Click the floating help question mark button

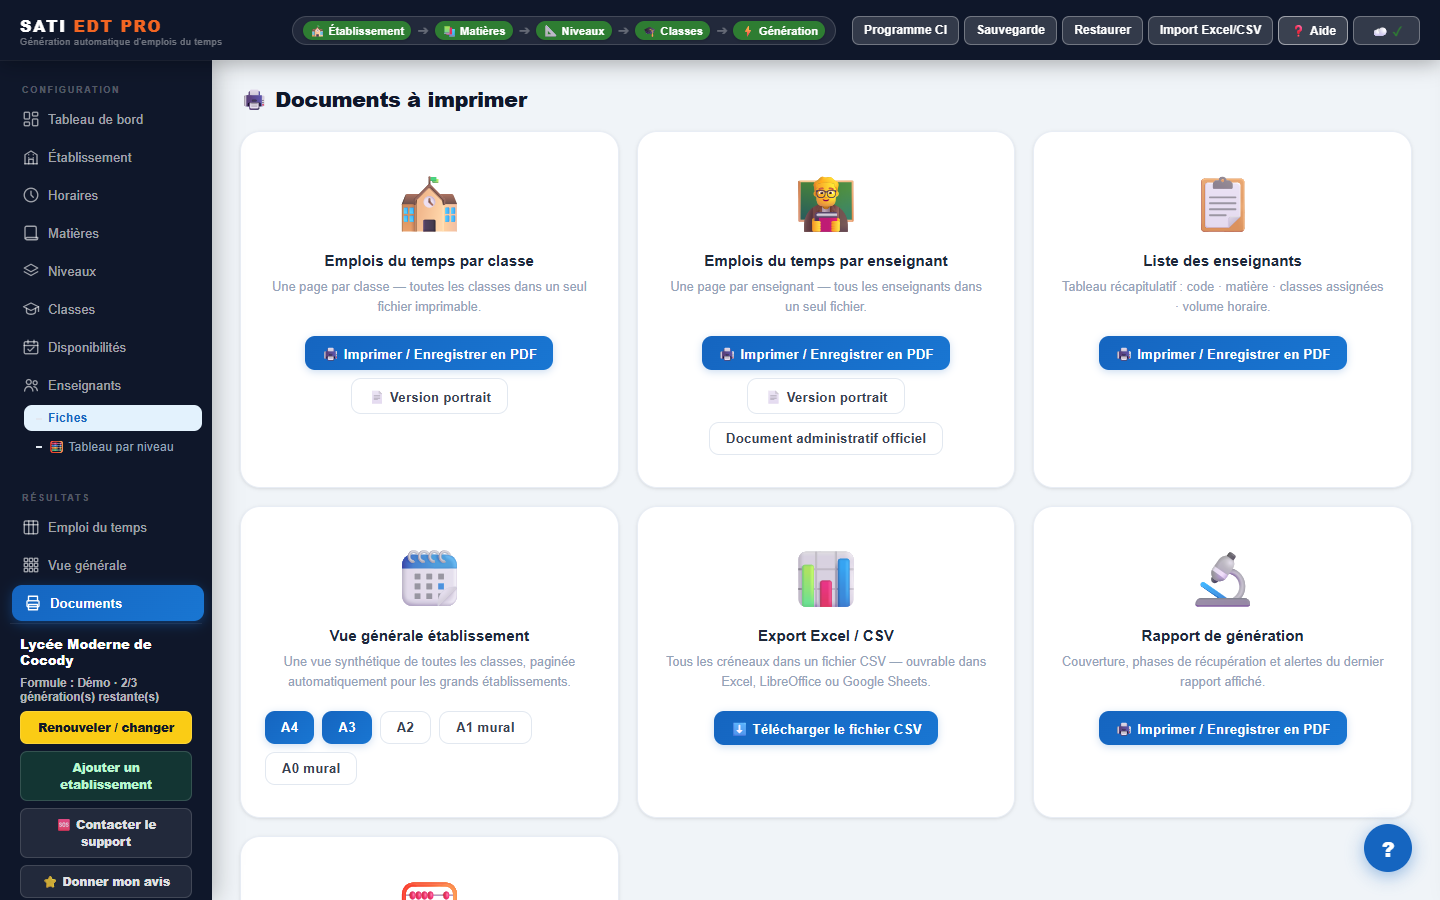(x=1388, y=848)
